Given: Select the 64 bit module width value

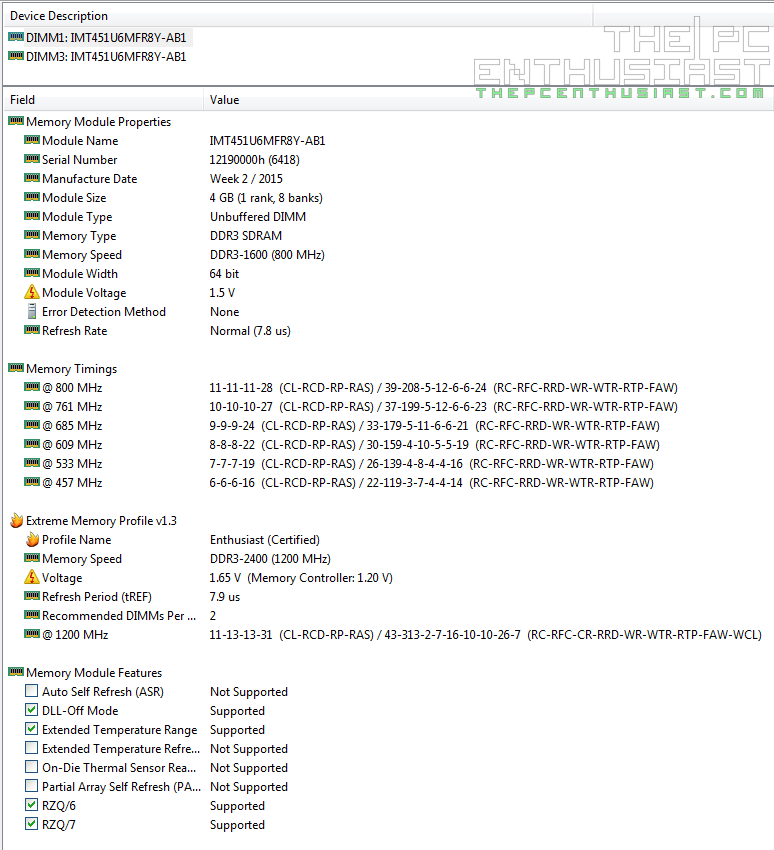Looking at the screenshot, I should [224, 274].
